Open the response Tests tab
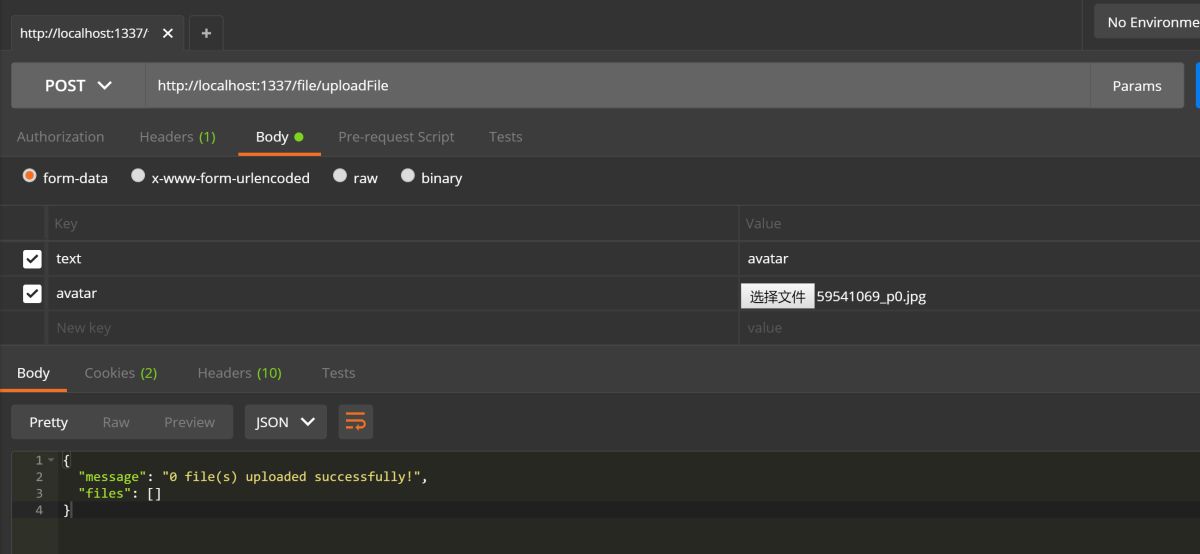 [x=339, y=373]
